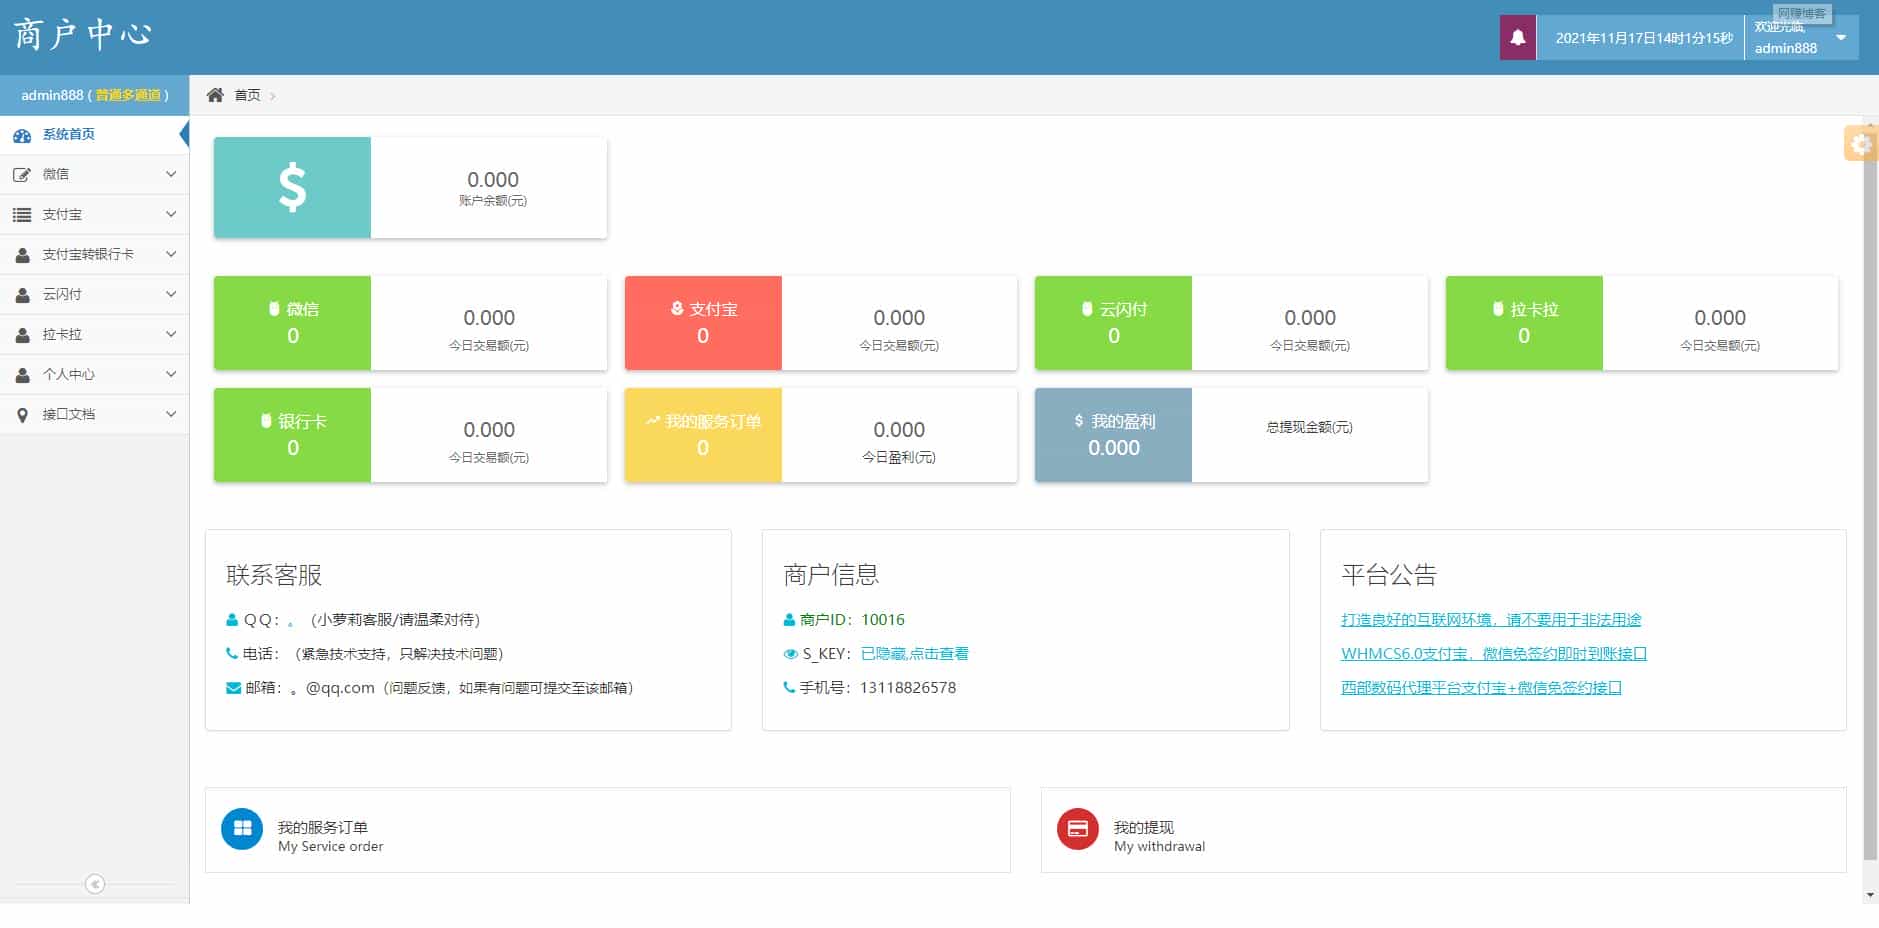
Task: Click the green 银行卡 stat tile
Action: click(x=292, y=435)
